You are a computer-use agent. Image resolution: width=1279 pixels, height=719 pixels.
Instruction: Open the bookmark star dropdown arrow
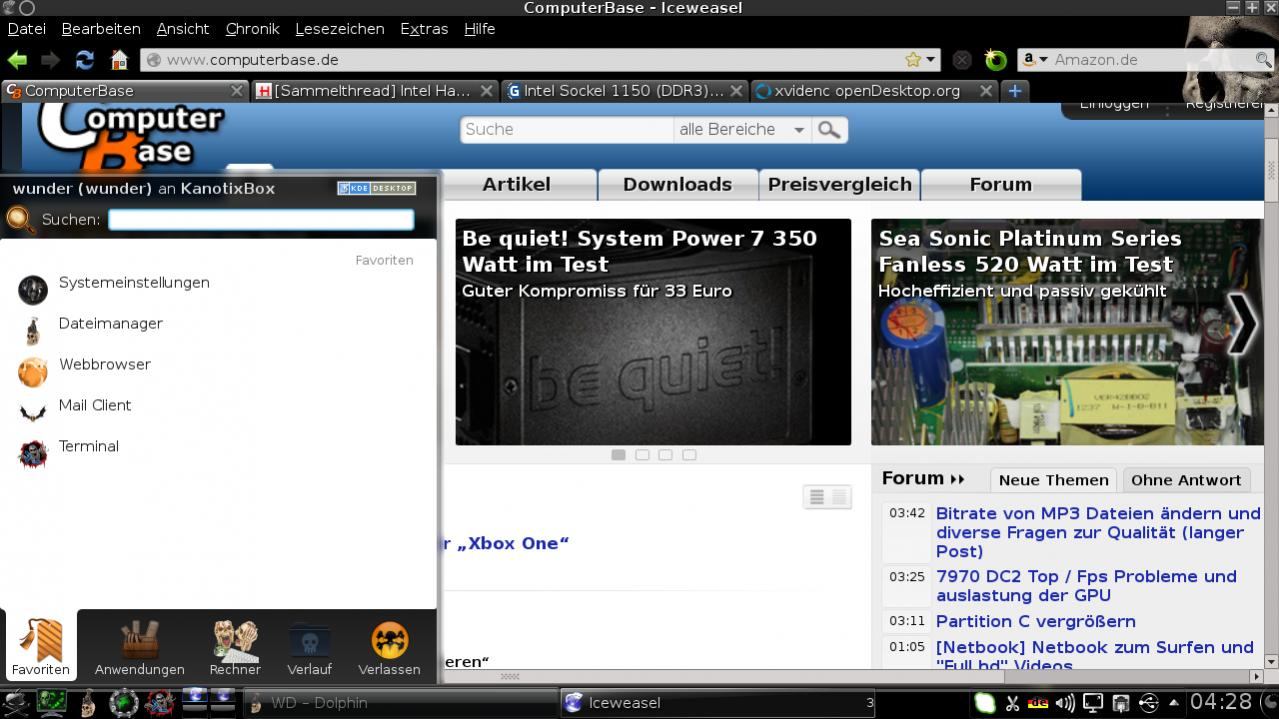click(x=931, y=60)
